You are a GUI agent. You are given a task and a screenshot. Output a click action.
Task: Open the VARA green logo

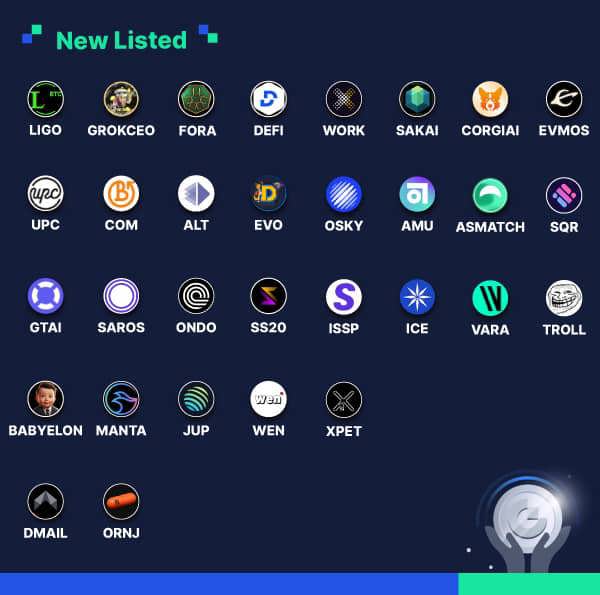(490, 298)
